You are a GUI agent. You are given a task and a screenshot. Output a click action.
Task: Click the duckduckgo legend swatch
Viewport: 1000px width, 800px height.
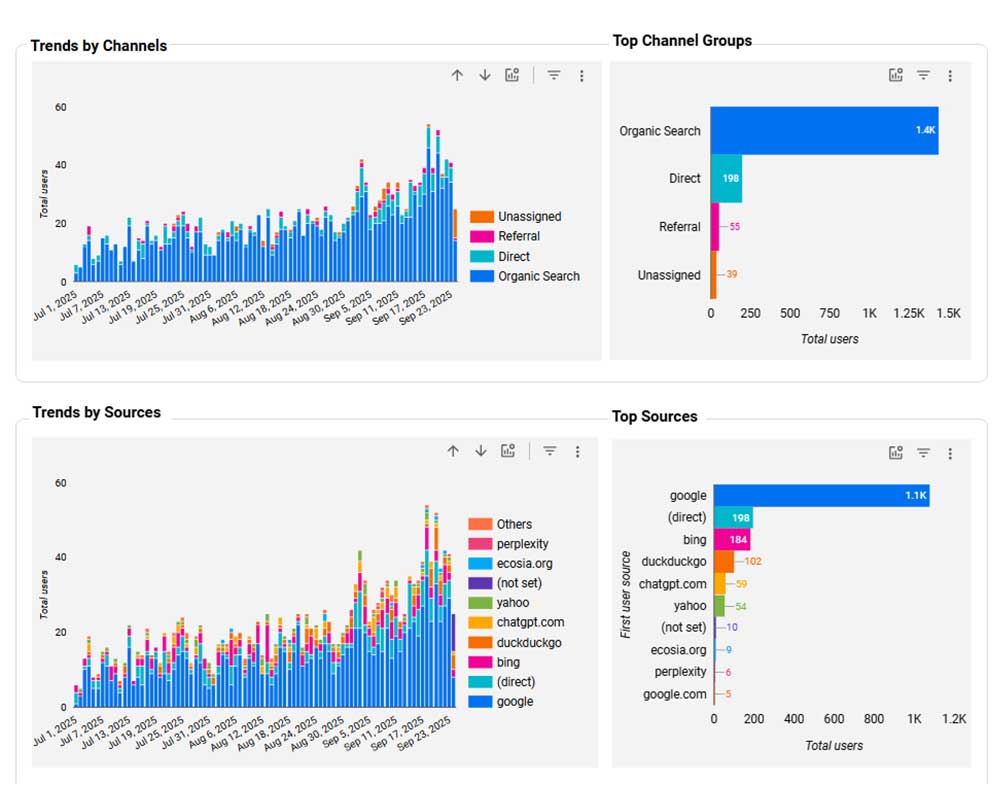click(480, 642)
